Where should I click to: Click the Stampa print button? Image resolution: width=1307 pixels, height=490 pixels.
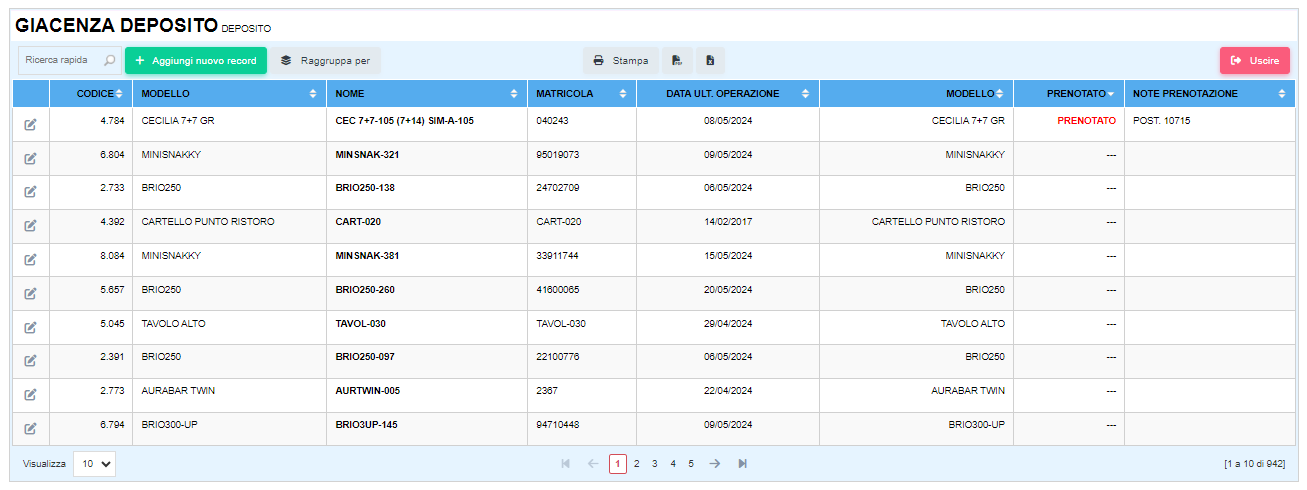click(x=621, y=61)
